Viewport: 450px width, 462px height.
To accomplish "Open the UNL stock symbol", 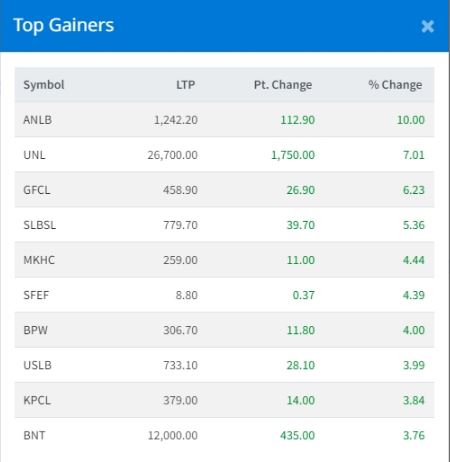I will coord(34,155).
